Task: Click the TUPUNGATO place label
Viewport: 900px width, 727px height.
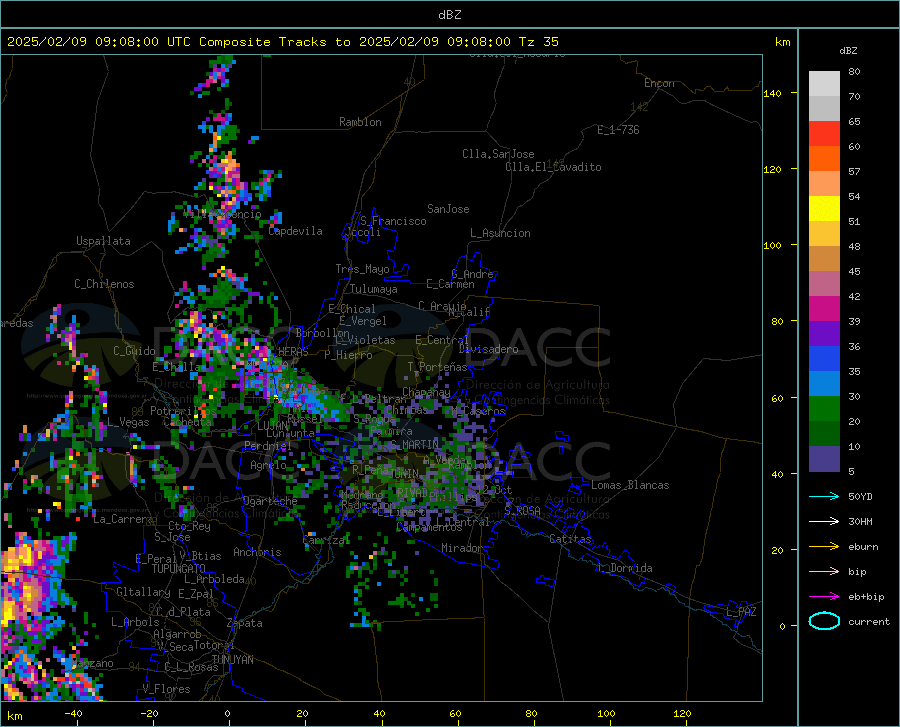Action: (179, 569)
